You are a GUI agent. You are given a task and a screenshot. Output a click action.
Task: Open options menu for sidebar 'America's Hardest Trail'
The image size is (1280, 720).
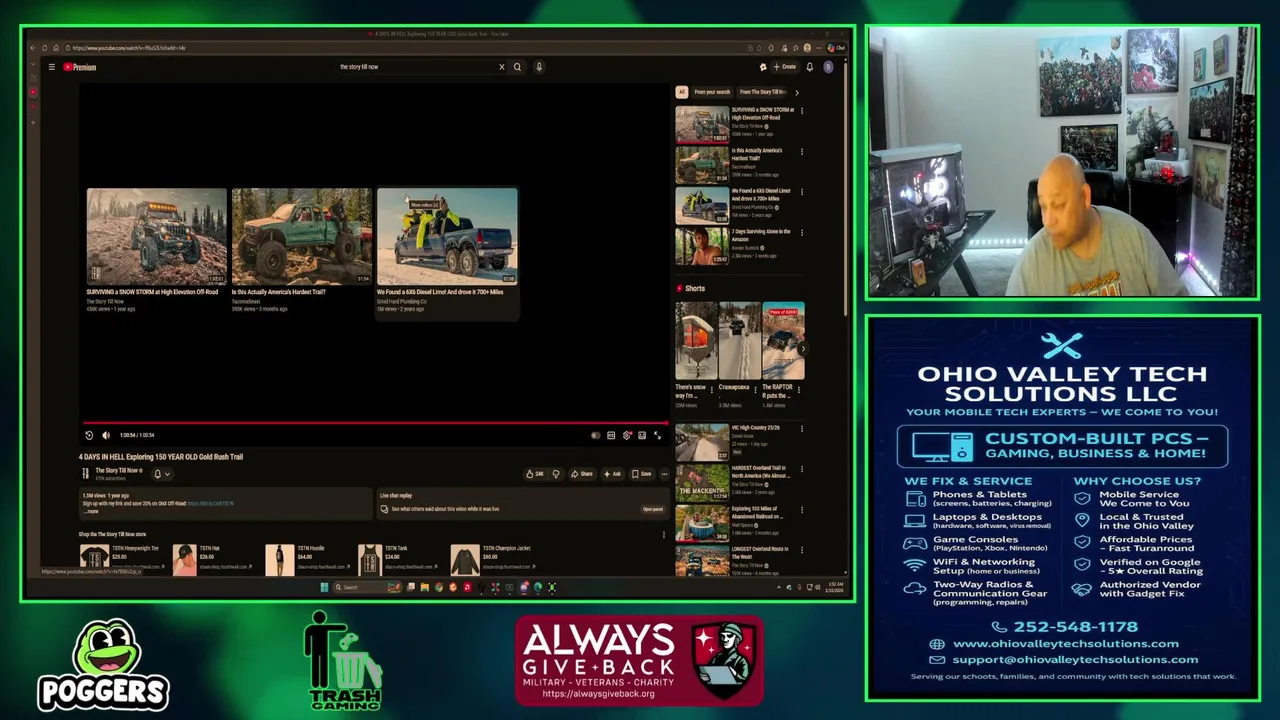(x=801, y=152)
